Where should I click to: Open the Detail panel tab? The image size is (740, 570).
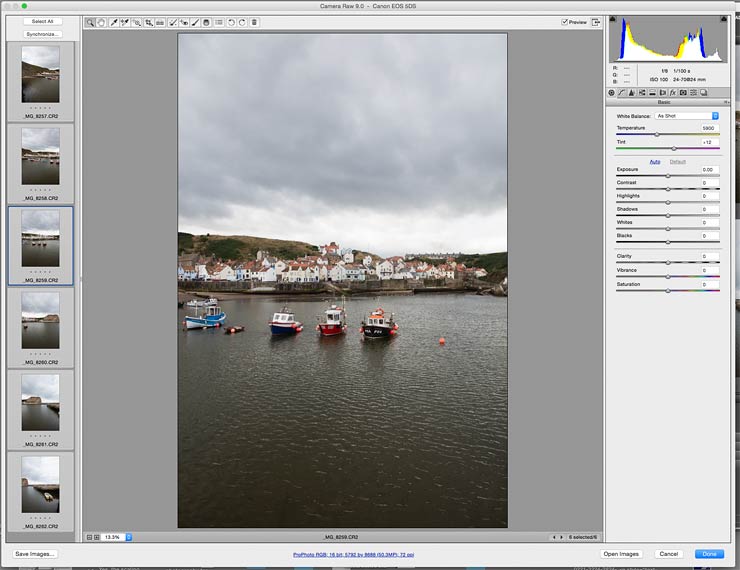click(x=632, y=93)
